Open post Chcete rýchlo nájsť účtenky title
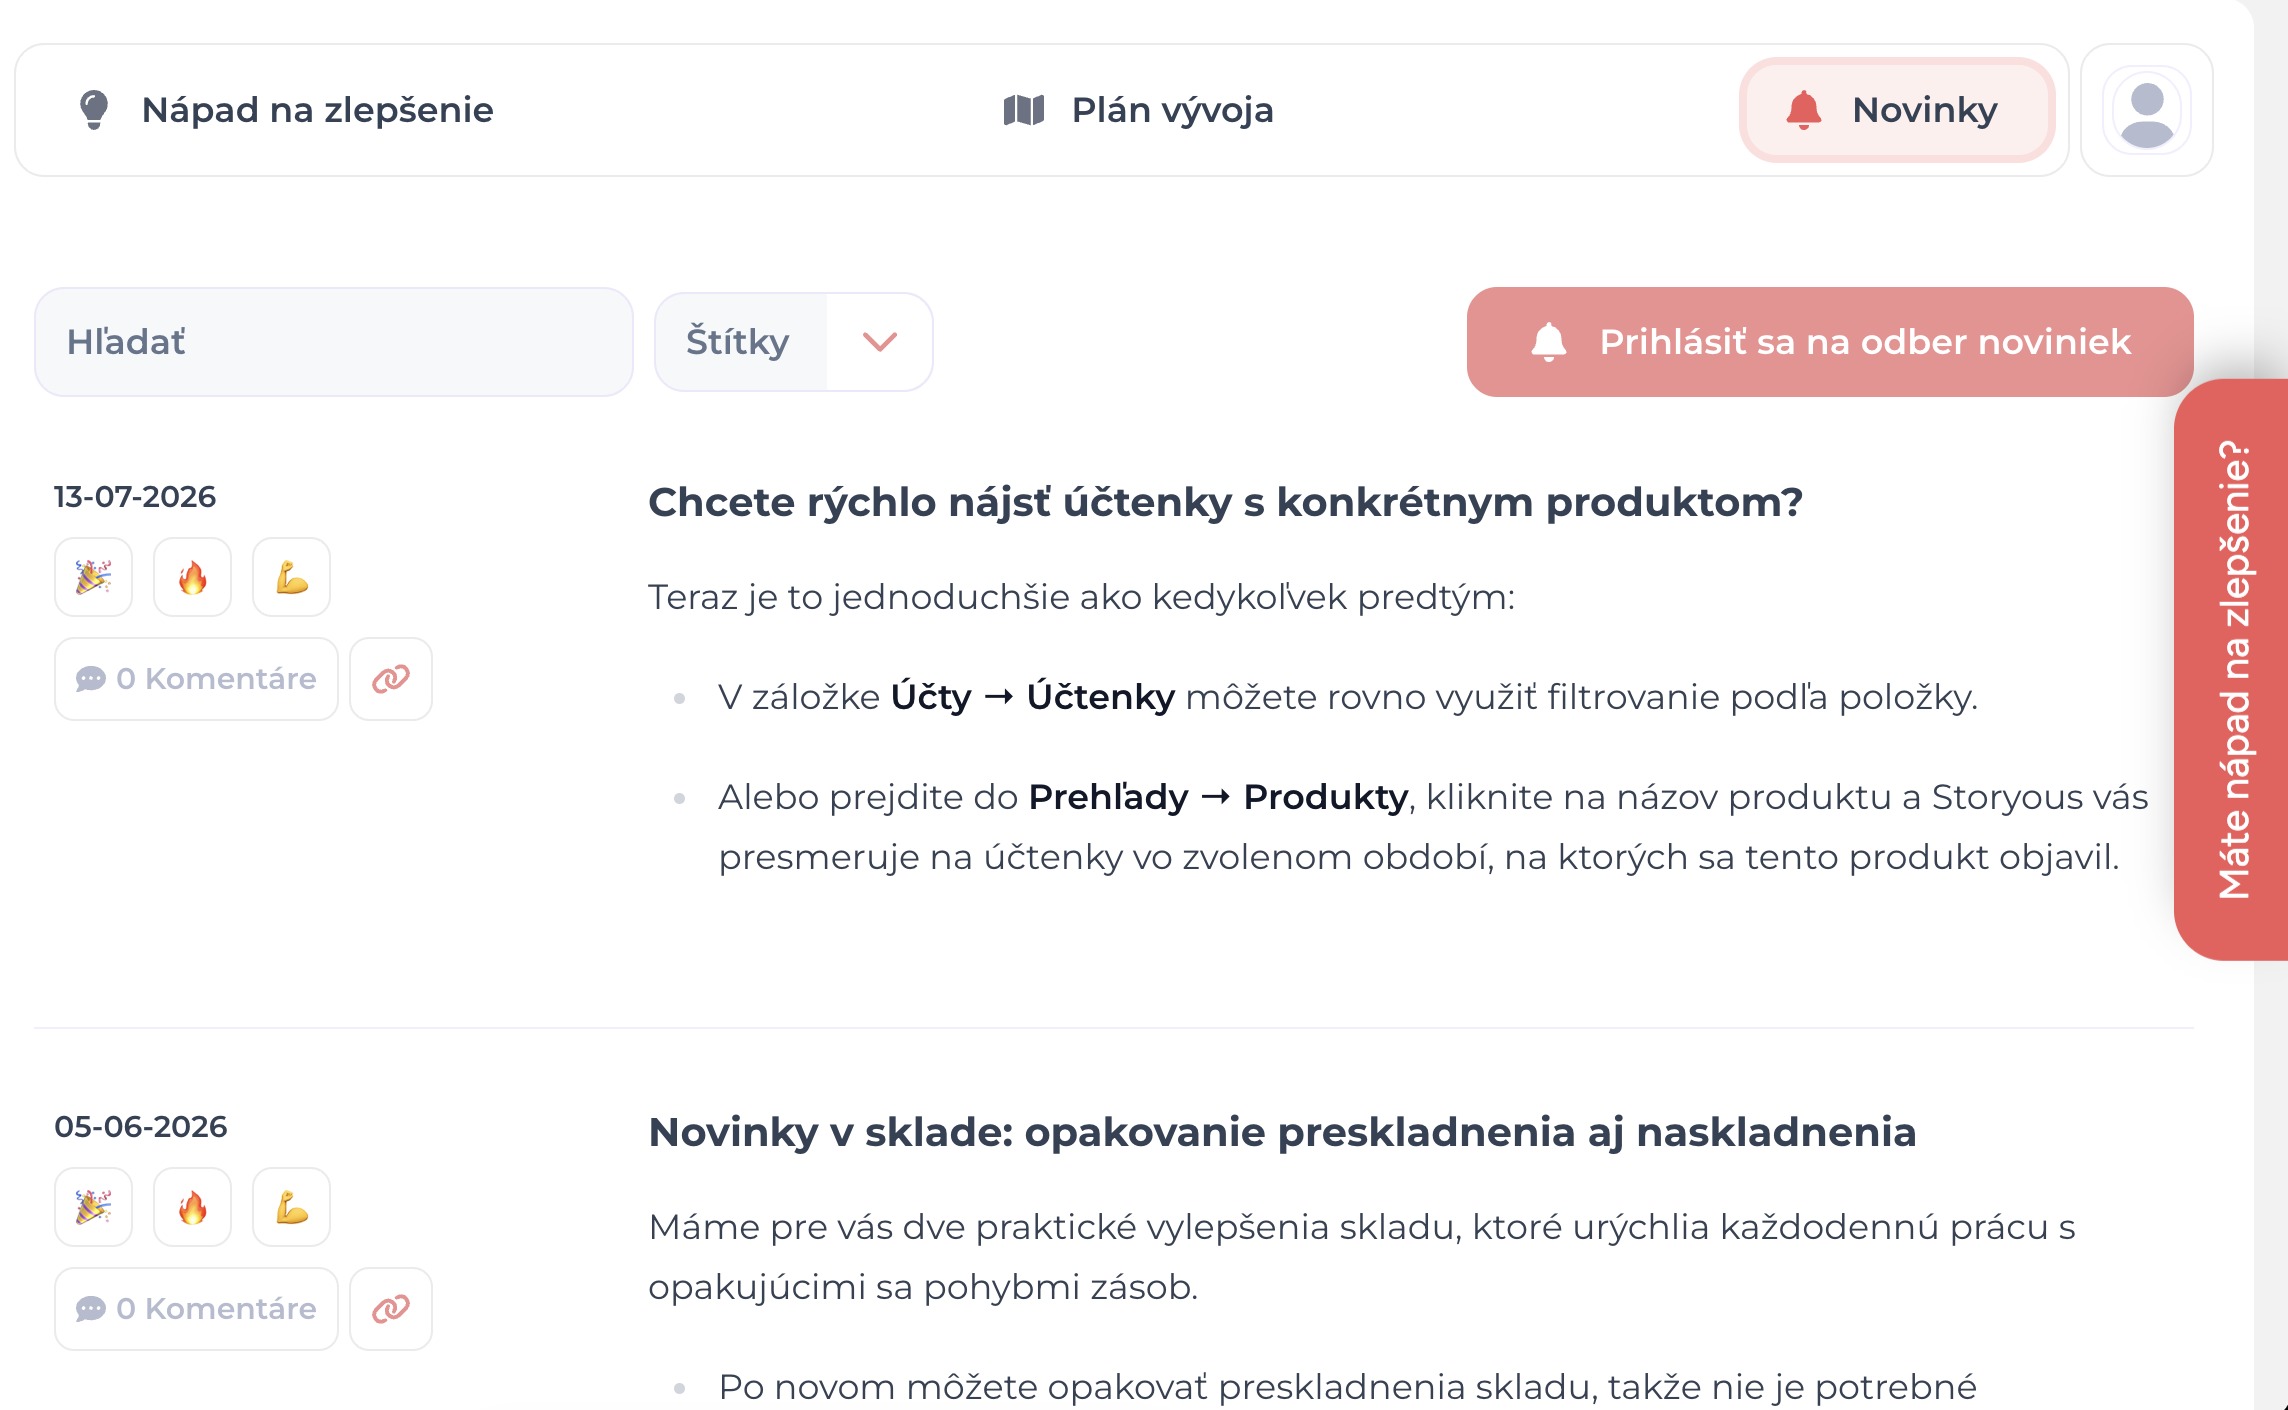2288x1410 pixels. (1225, 502)
